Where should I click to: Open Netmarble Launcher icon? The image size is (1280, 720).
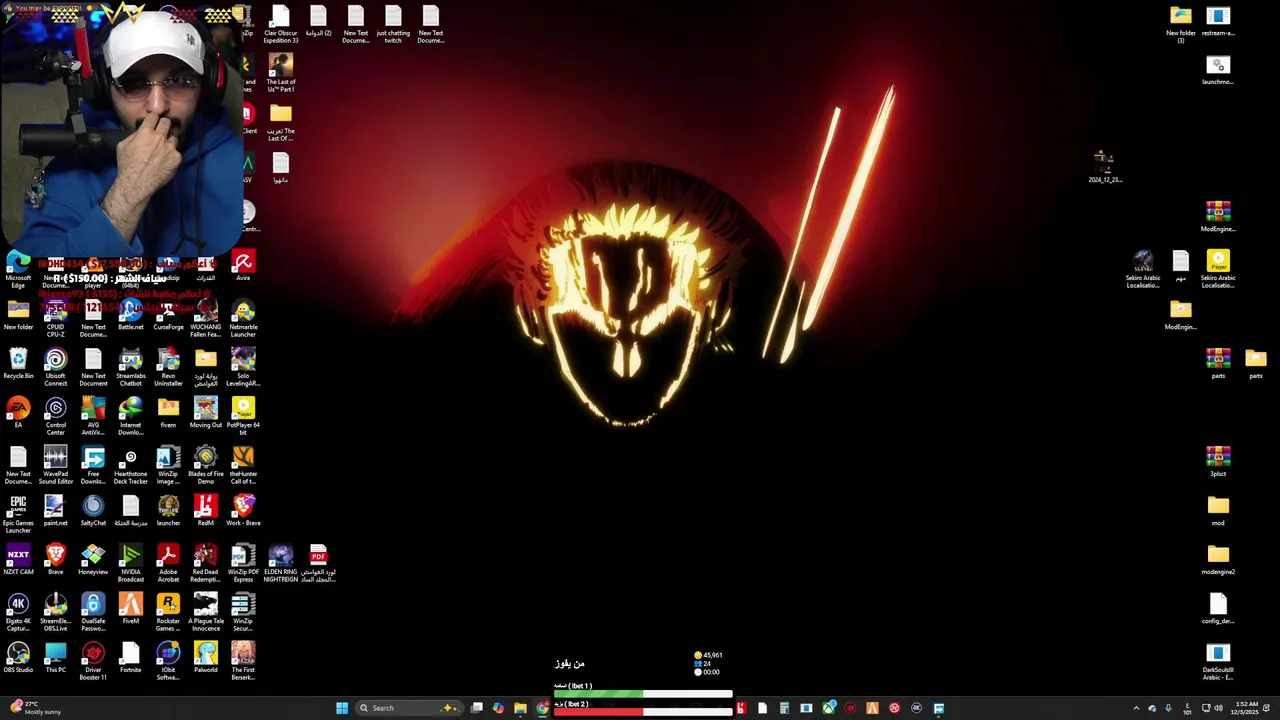[x=243, y=318]
